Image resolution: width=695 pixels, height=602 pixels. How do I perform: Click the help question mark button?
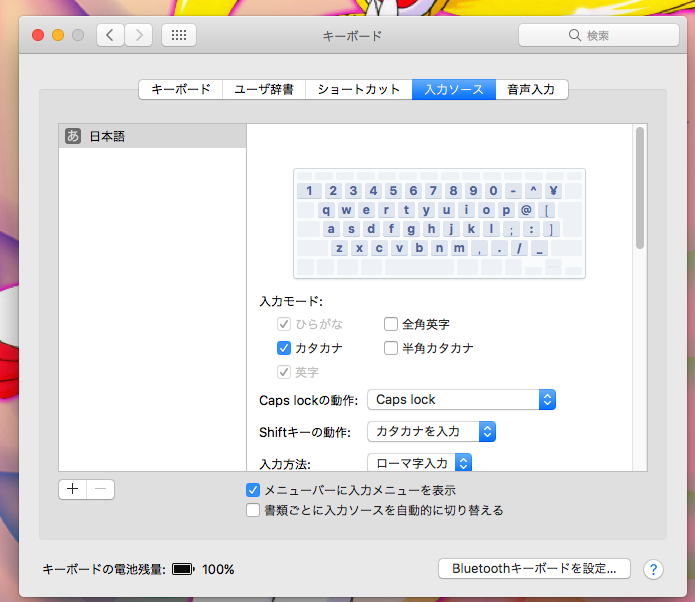653,569
